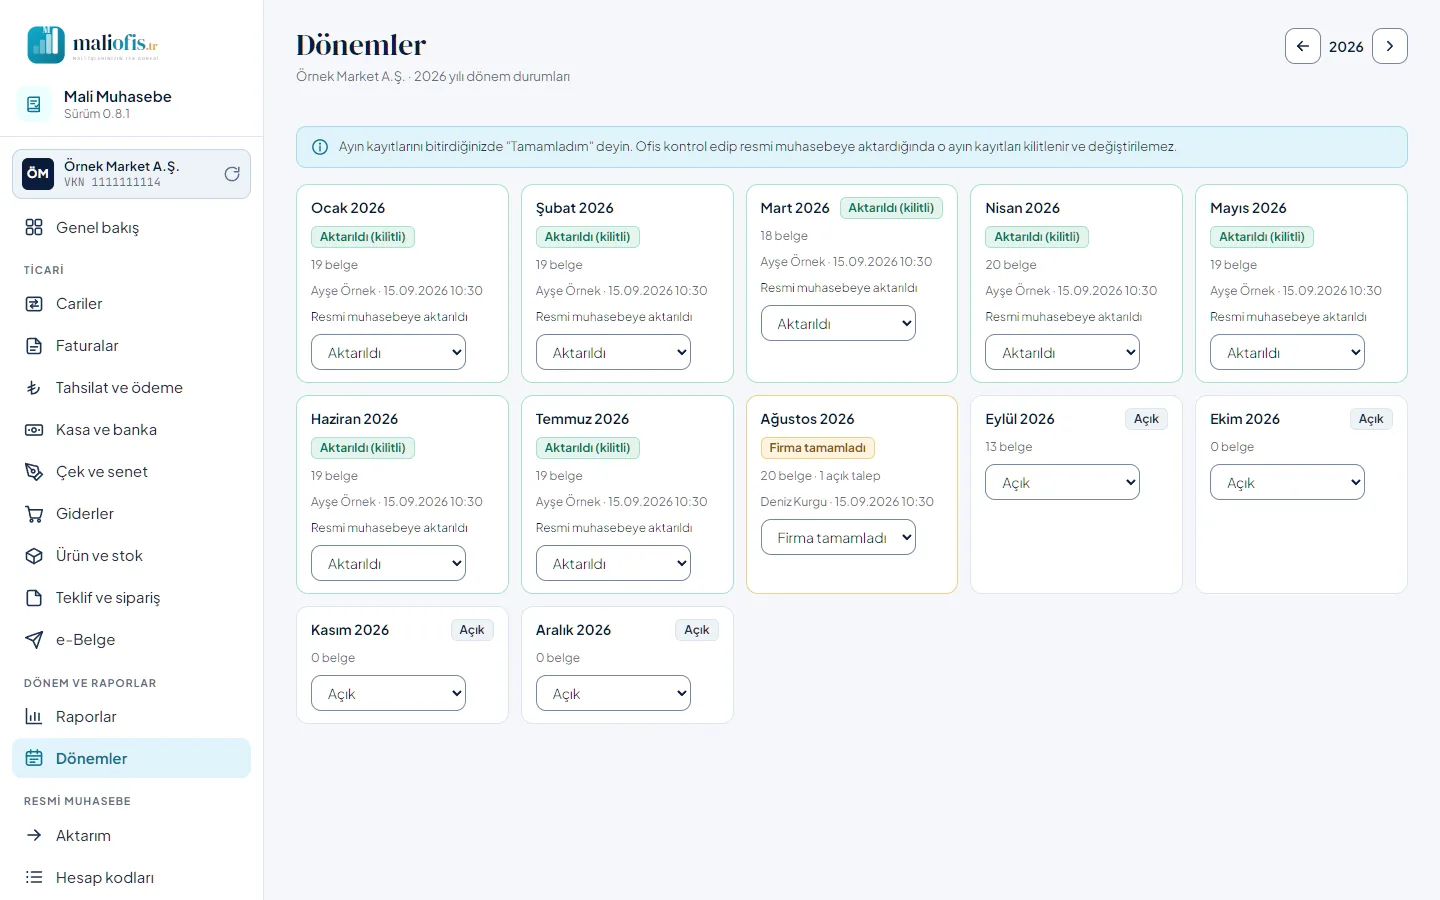Click the refresh icon beside Örnek Market A.Ş.
The width and height of the screenshot is (1440, 900).
[232, 174]
